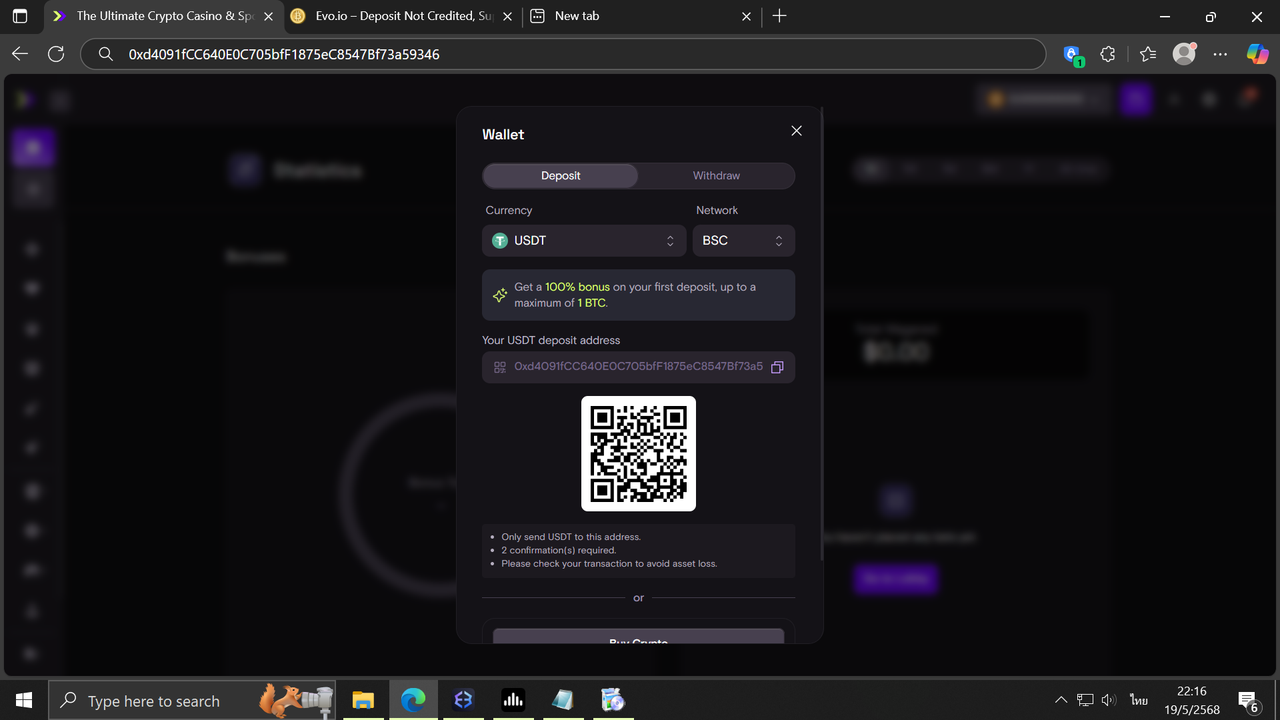Open the USDT currency dropdown
1280x720 pixels.
click(x=584, y=241)
